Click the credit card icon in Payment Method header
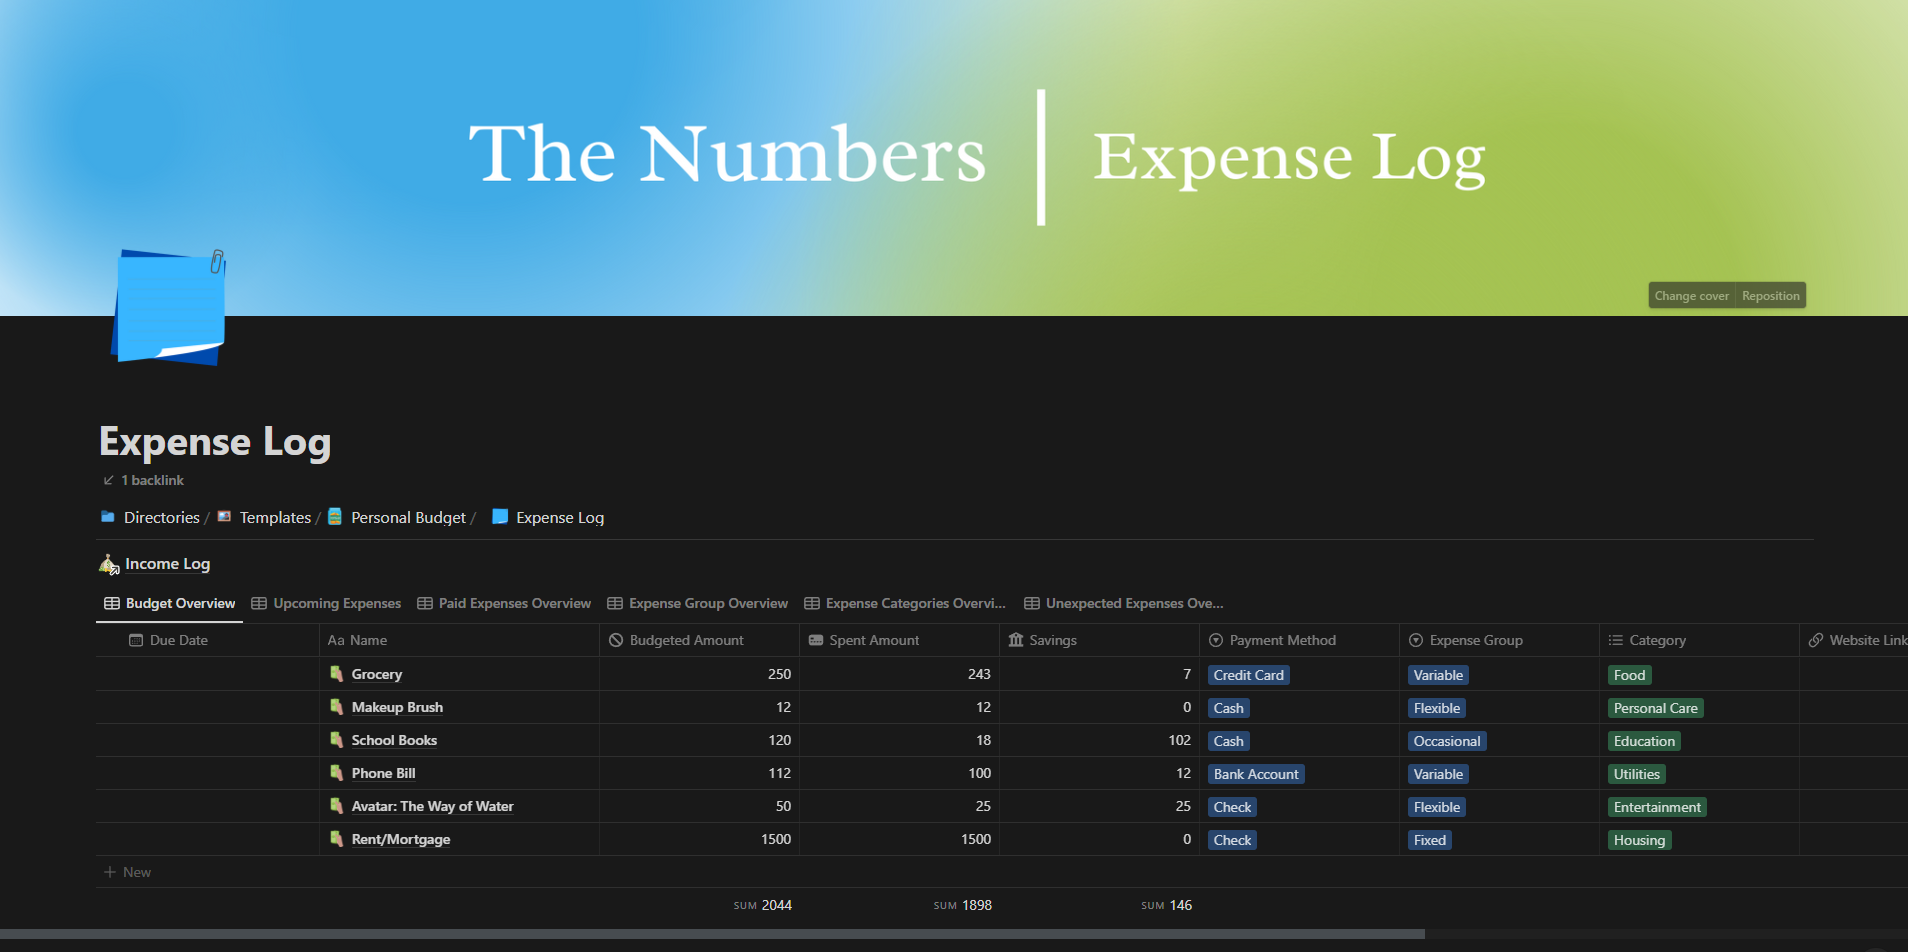The width and height of the screenshot is (1908, 952). coord(1216,640)
